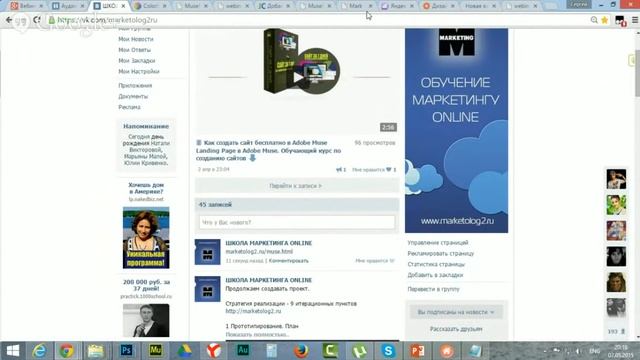Switch to Google Chrome in the taskbar
640x360 pixels.
[67, 351]
